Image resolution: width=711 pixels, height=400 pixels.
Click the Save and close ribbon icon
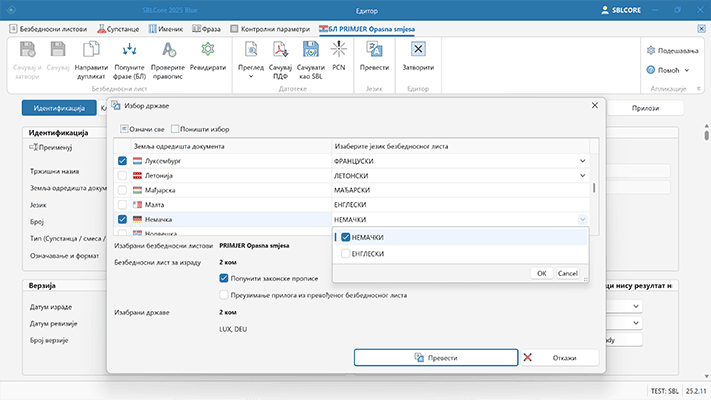click(27, 49)
